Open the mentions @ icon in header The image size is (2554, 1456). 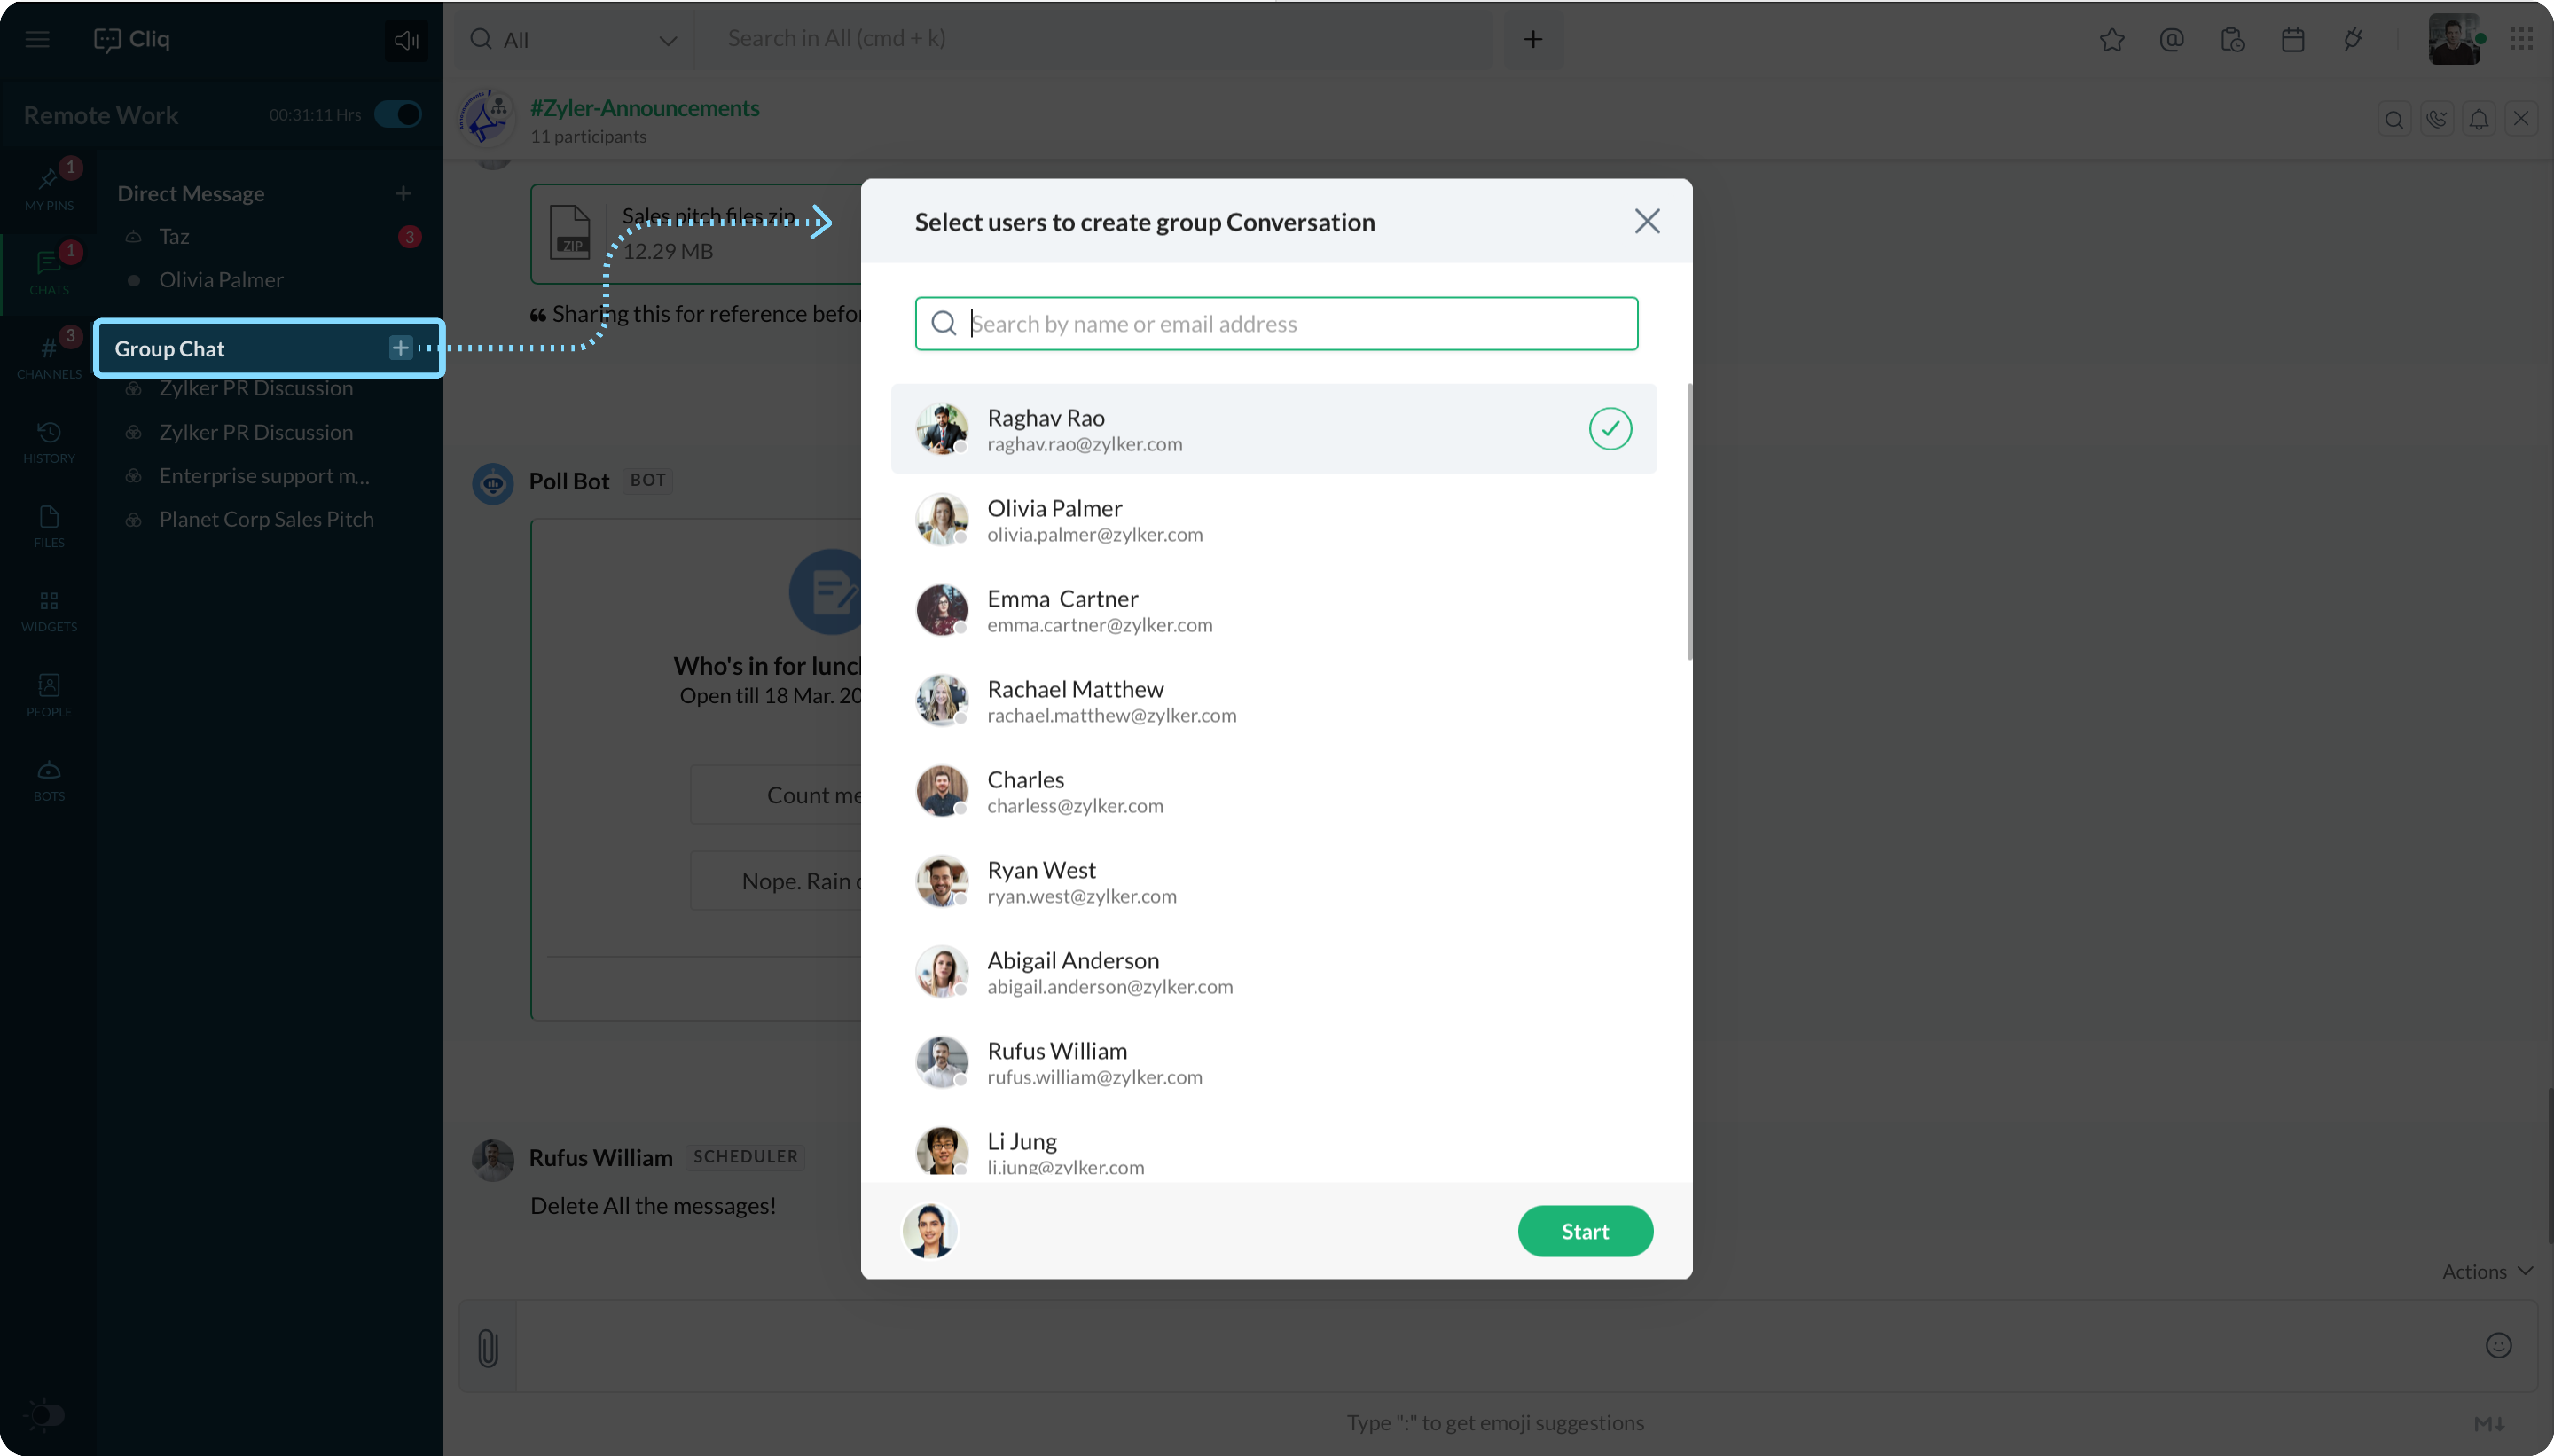pyautogui.click(x=2171, y=39)
